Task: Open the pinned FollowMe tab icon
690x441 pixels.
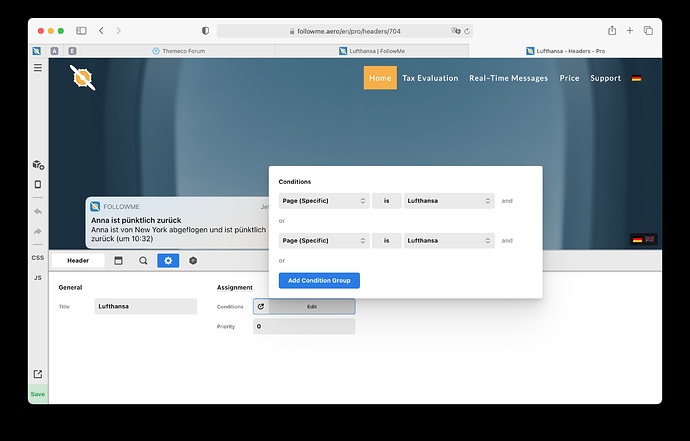Action: tap(37, 51)
